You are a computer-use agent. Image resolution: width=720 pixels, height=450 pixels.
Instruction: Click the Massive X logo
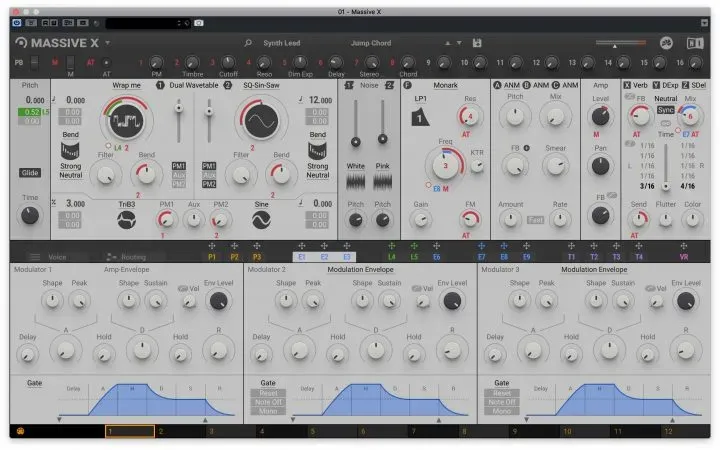pyautogui.click(x=57, y=43)
